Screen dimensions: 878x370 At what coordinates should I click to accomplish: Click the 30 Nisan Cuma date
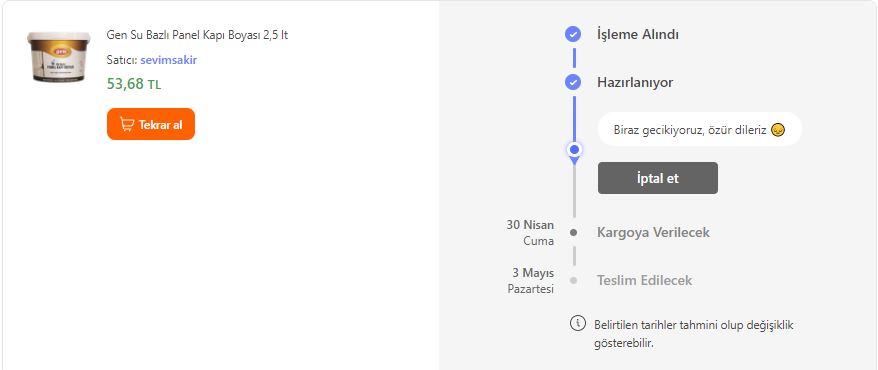coord(530,233)
